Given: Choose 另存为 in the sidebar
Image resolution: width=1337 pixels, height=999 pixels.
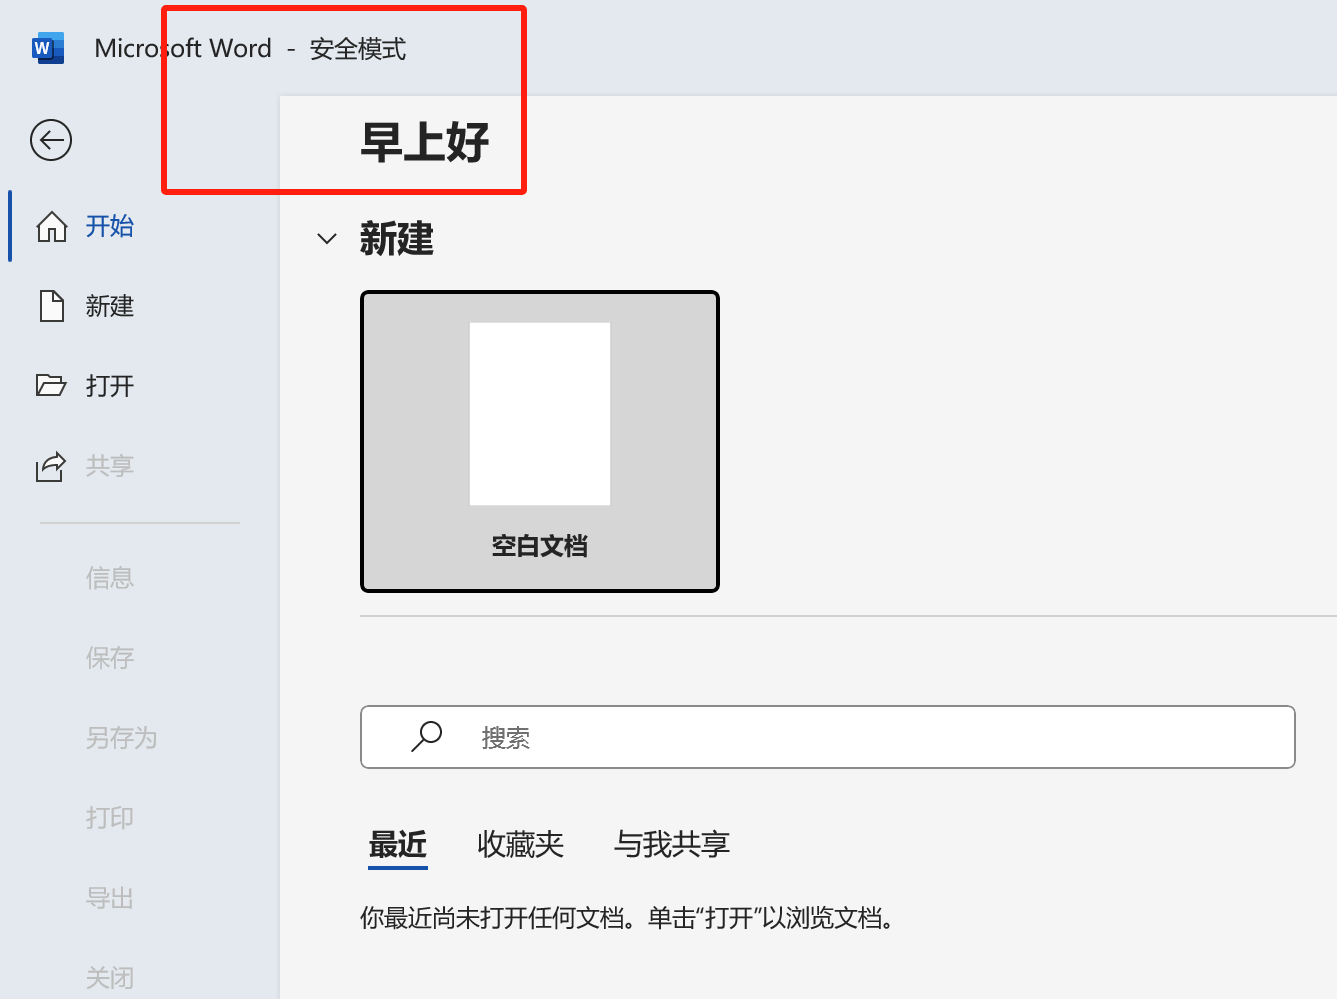Looking at the screenshot, I should (x=122, y=738).
